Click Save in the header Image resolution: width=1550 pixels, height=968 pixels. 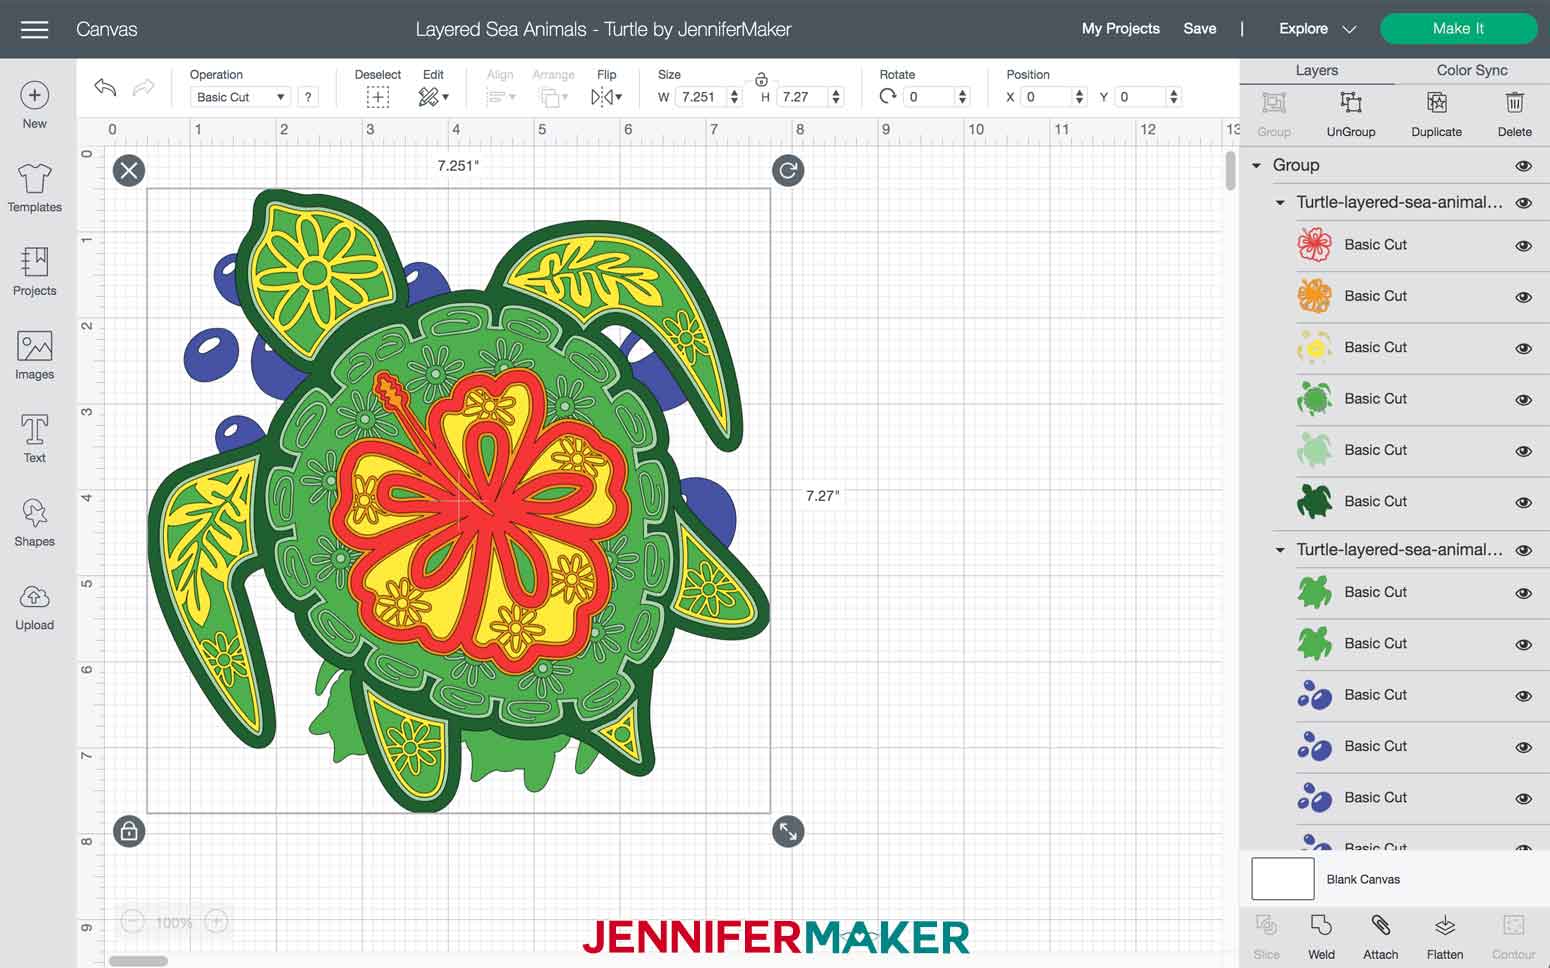click(x=1199, y=29)
